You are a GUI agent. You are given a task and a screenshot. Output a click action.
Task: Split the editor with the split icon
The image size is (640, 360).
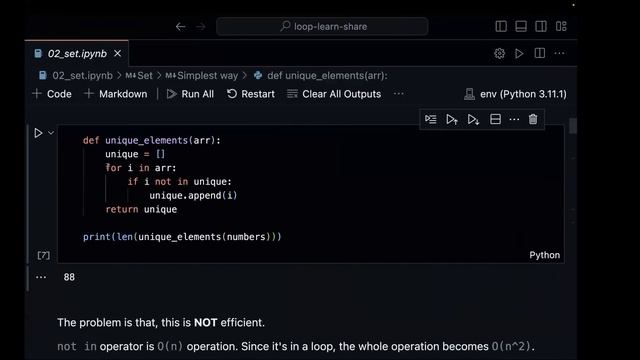(540, 53)
